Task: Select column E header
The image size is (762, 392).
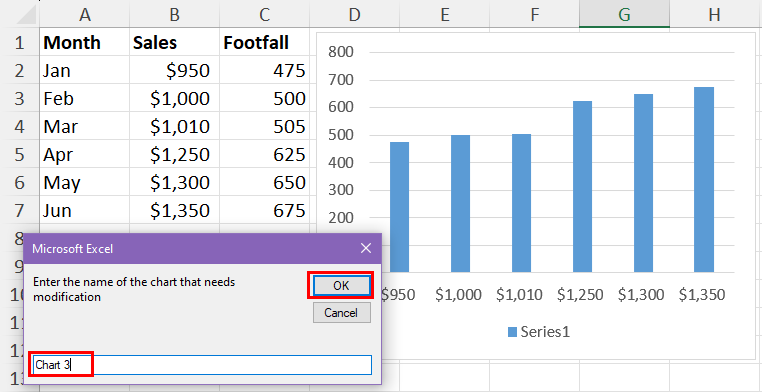Action: pos(444,15)
